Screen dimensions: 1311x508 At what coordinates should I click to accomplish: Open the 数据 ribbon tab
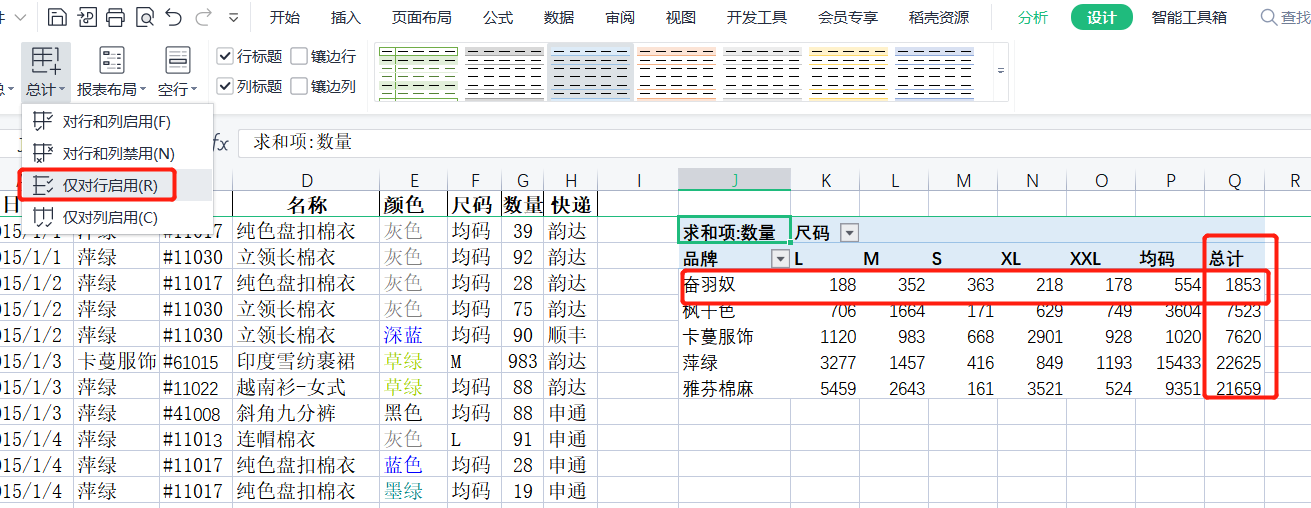point(559,18)
